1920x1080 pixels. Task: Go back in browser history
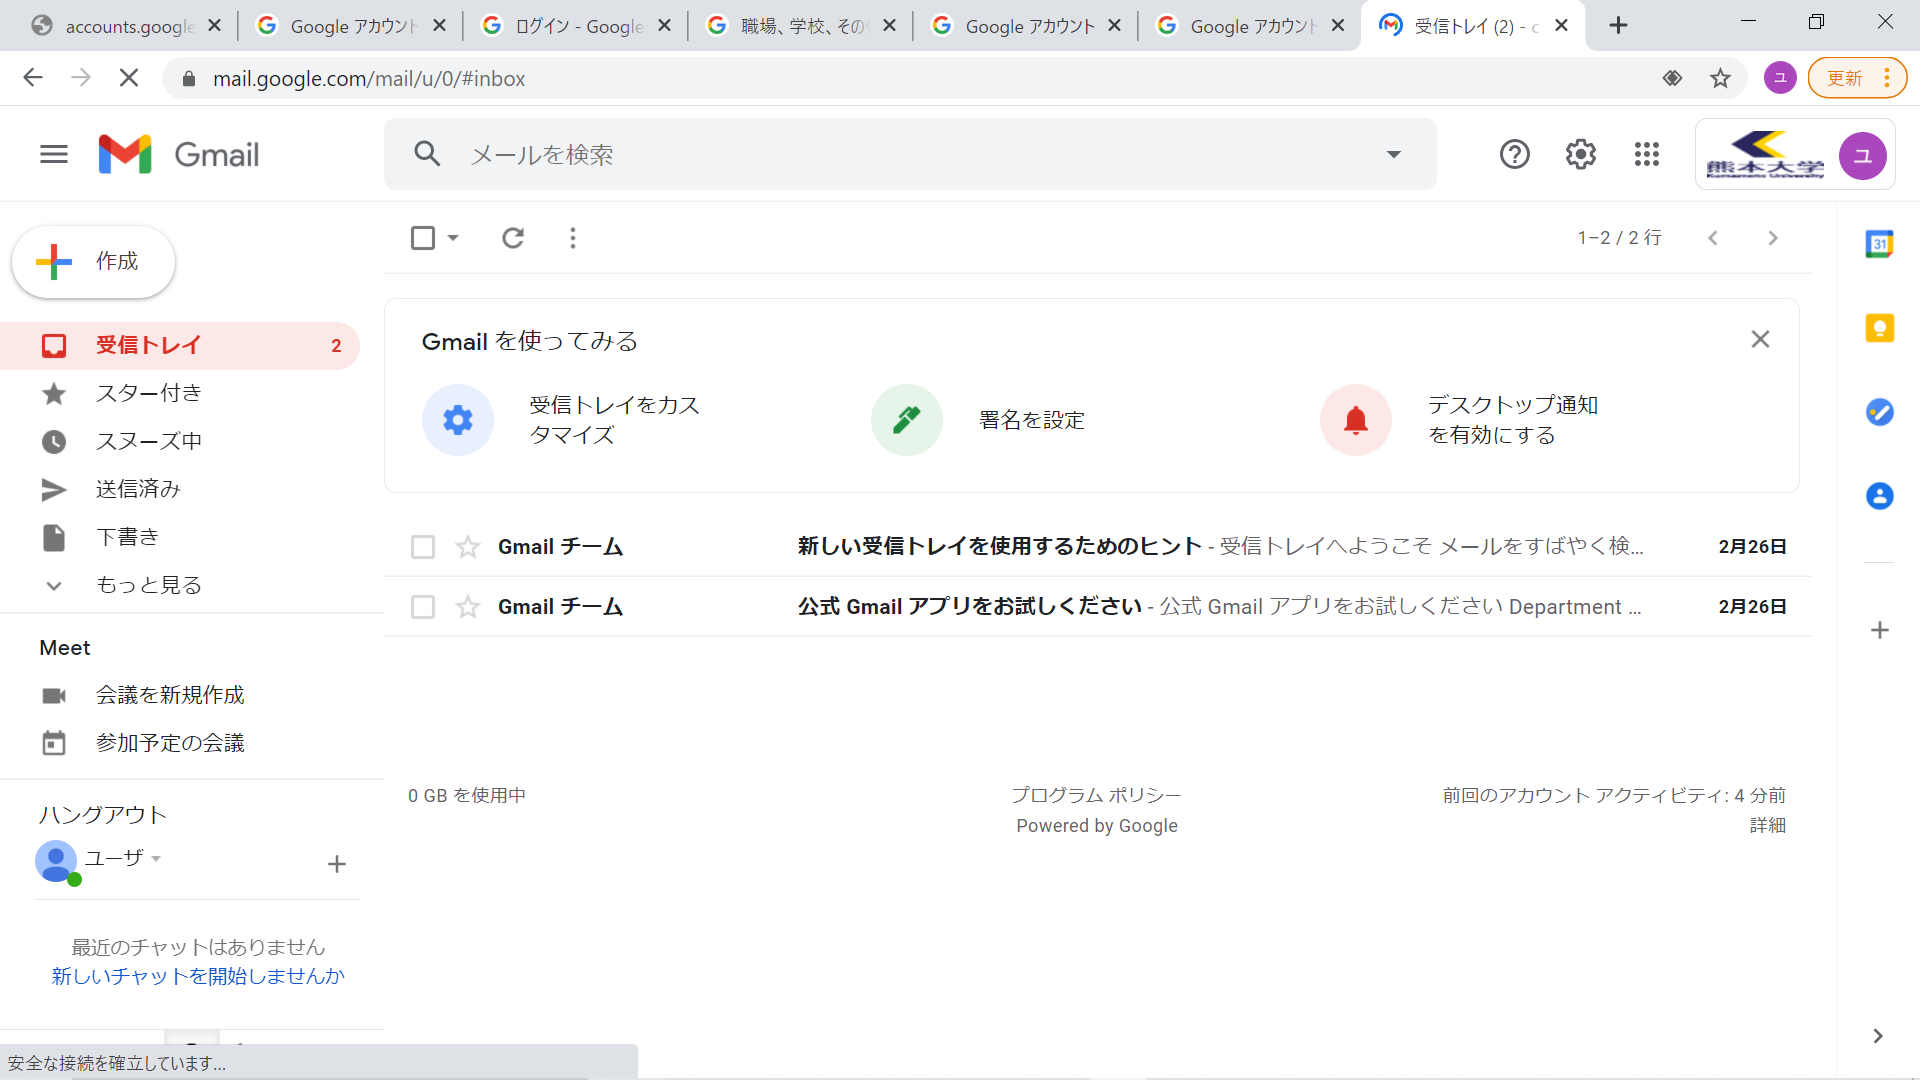33,78
